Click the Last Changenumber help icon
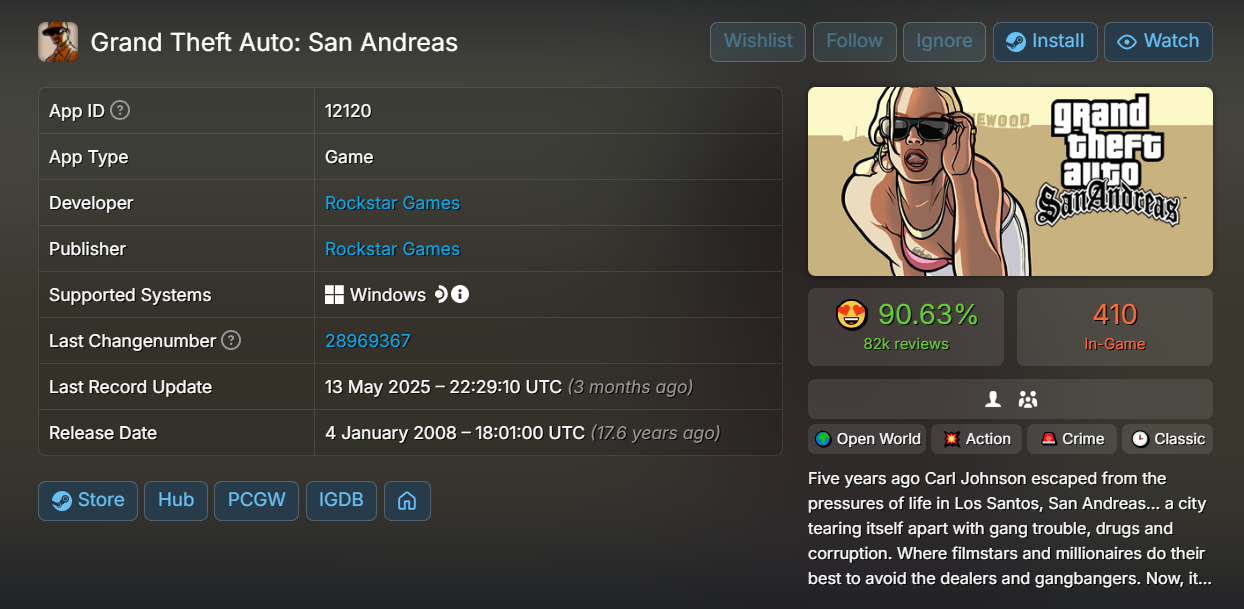 coord(231,341)
